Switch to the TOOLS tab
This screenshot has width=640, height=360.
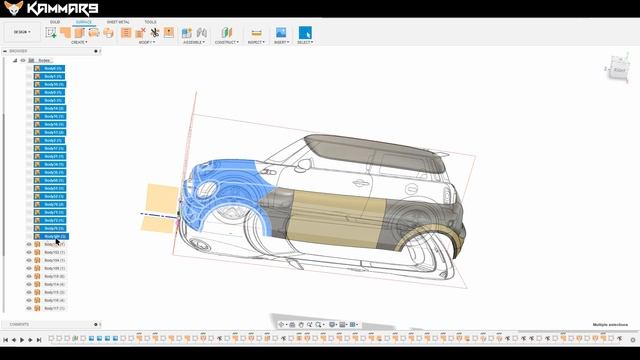150,22
